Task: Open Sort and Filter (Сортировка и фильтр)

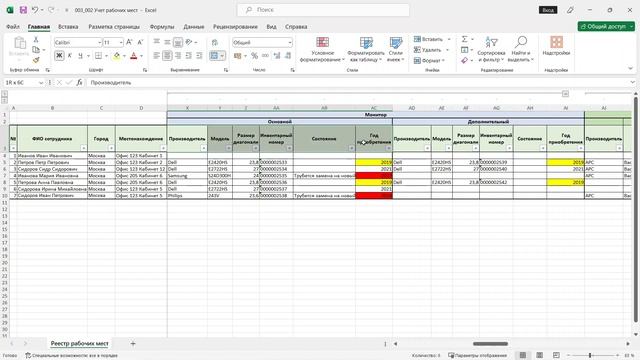Action: click(491, 49)
